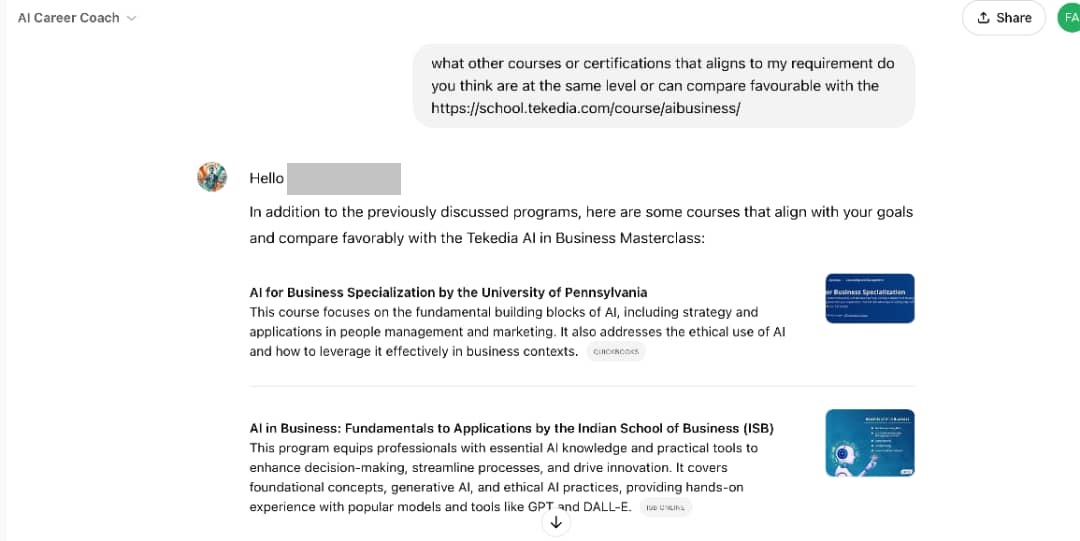Click the source chip after 'DALL-E.'
The image size is (1080, 541).
tap(665, 508)
